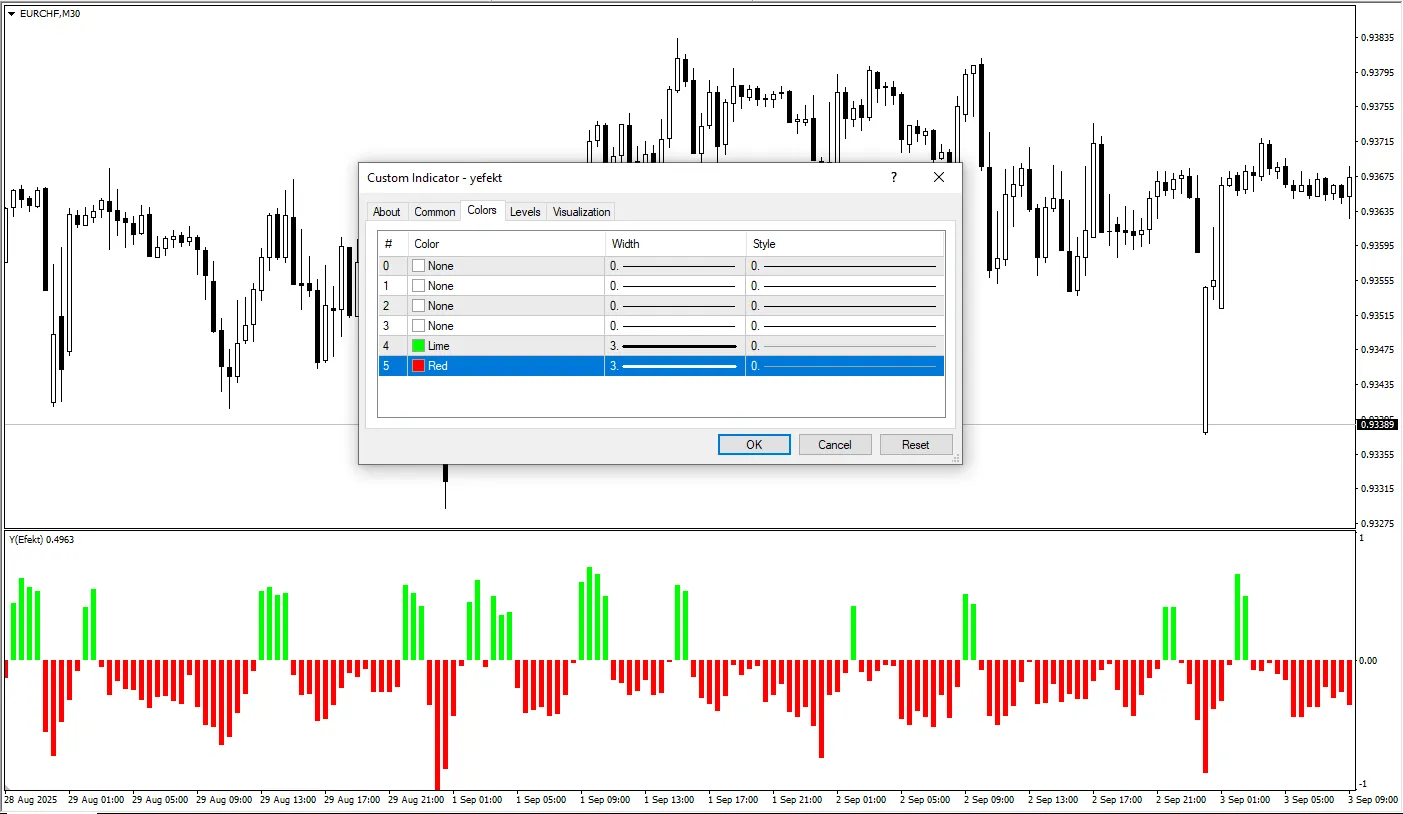Image resolution: width=1403 pixels, height=814 pixels.
Task: Click the Cancel button
Action: [835, 445]
